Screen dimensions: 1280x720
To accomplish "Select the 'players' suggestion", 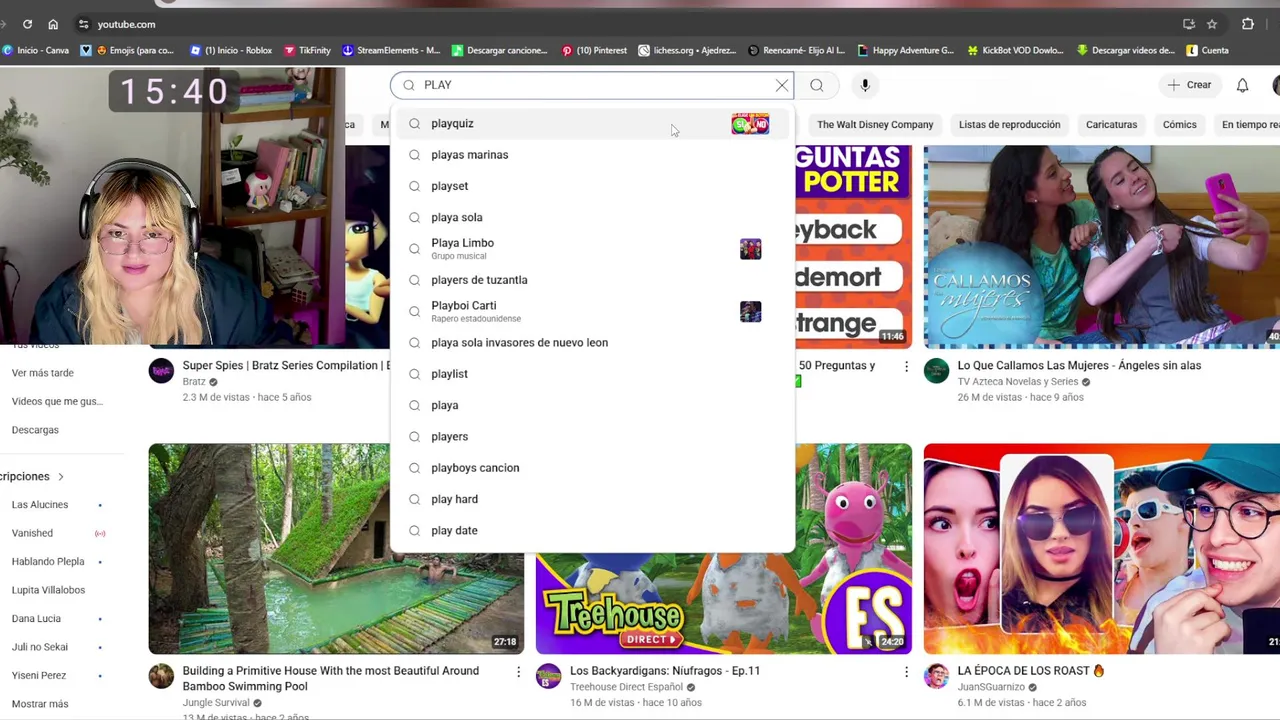I will coord(592,436).
